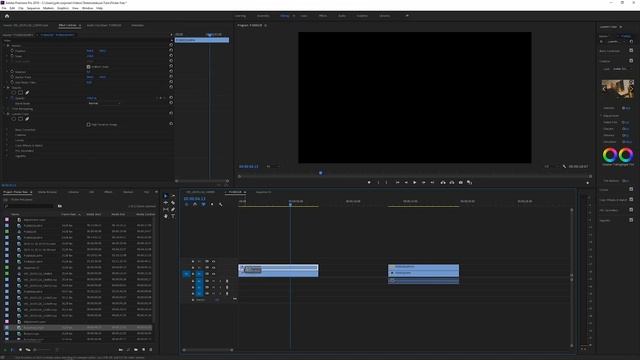Image resolution: width=640 pixels, height=360 pixels.
Task: Switch to the Color workspace tab
Action: click(304, 16)
